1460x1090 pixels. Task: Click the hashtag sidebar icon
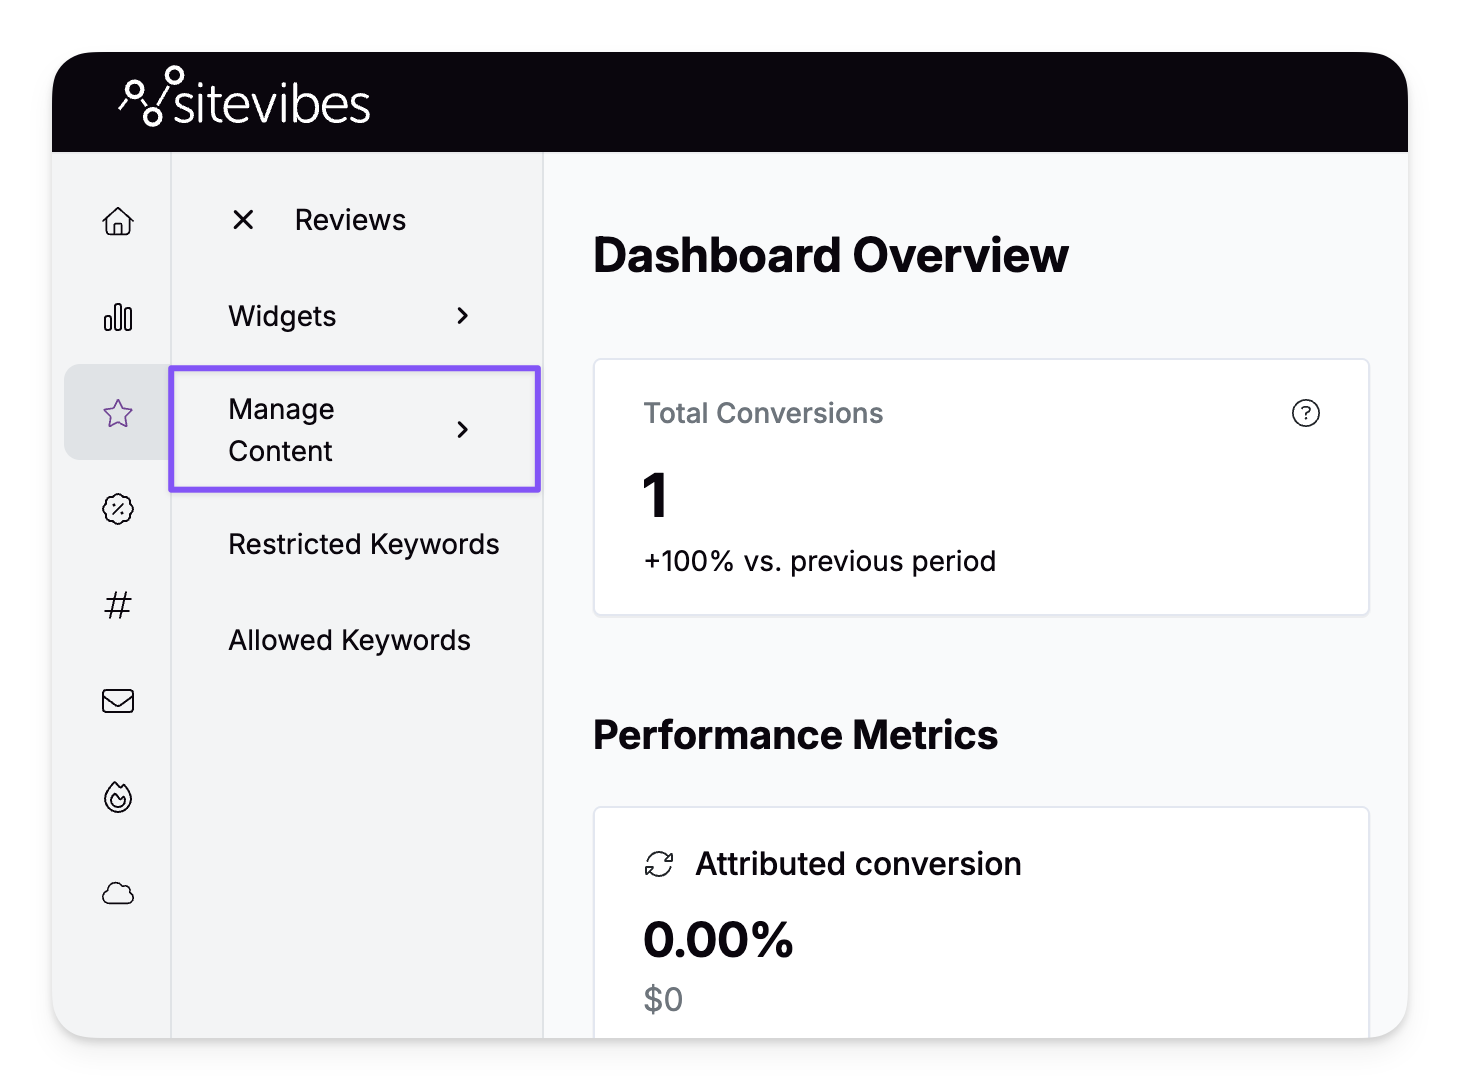[x=118, y=605]
